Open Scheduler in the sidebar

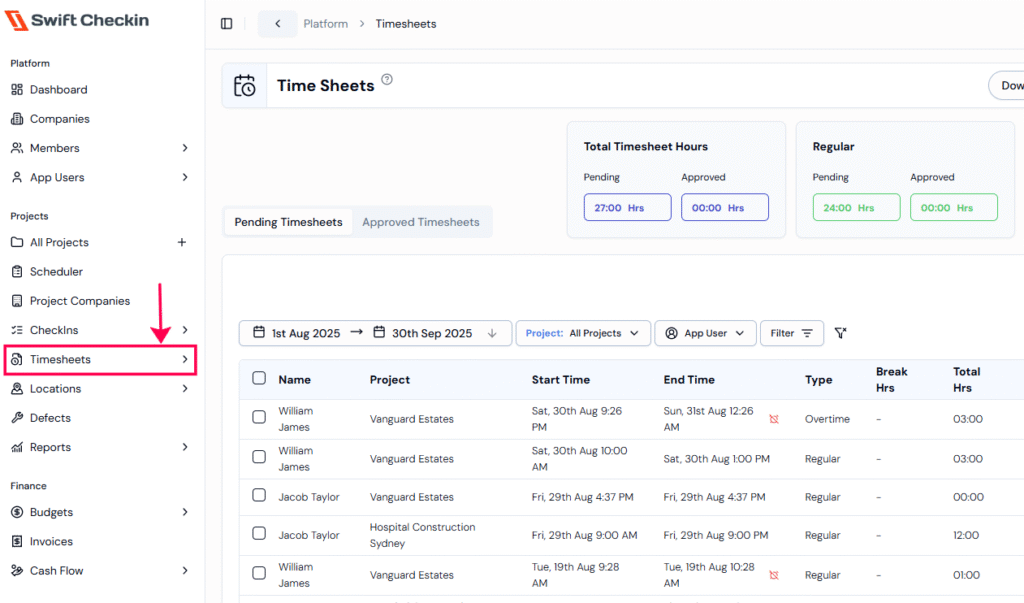coord(56,272)
